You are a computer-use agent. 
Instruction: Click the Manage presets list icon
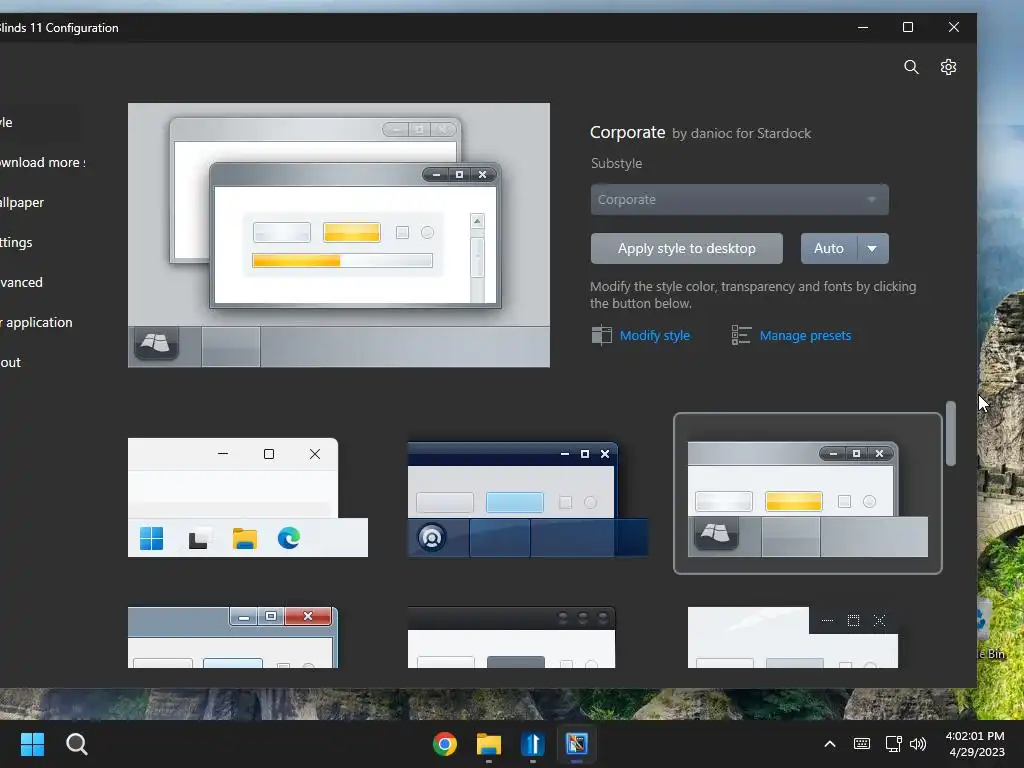click(x=741, y=335)
